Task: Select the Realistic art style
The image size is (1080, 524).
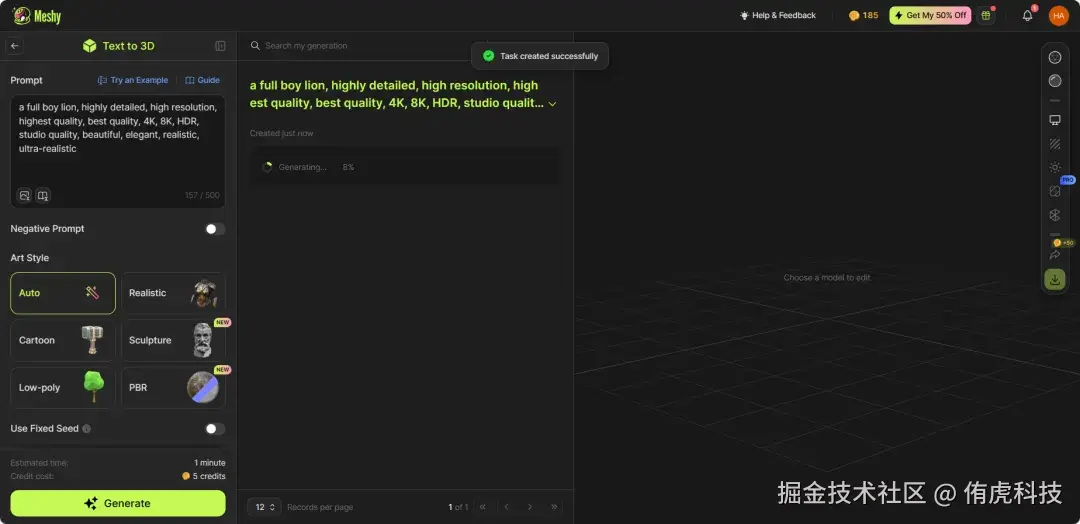Action: 174,293
